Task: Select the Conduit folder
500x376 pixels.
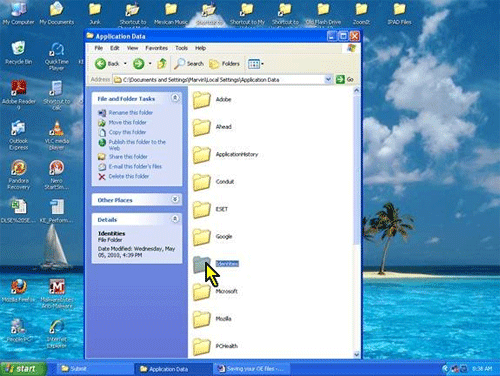Action: pos(213,181)
